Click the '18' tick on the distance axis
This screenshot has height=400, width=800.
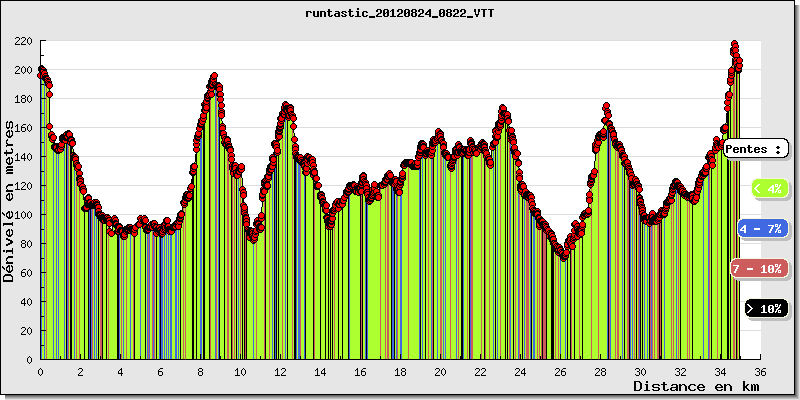pos(400,370)
